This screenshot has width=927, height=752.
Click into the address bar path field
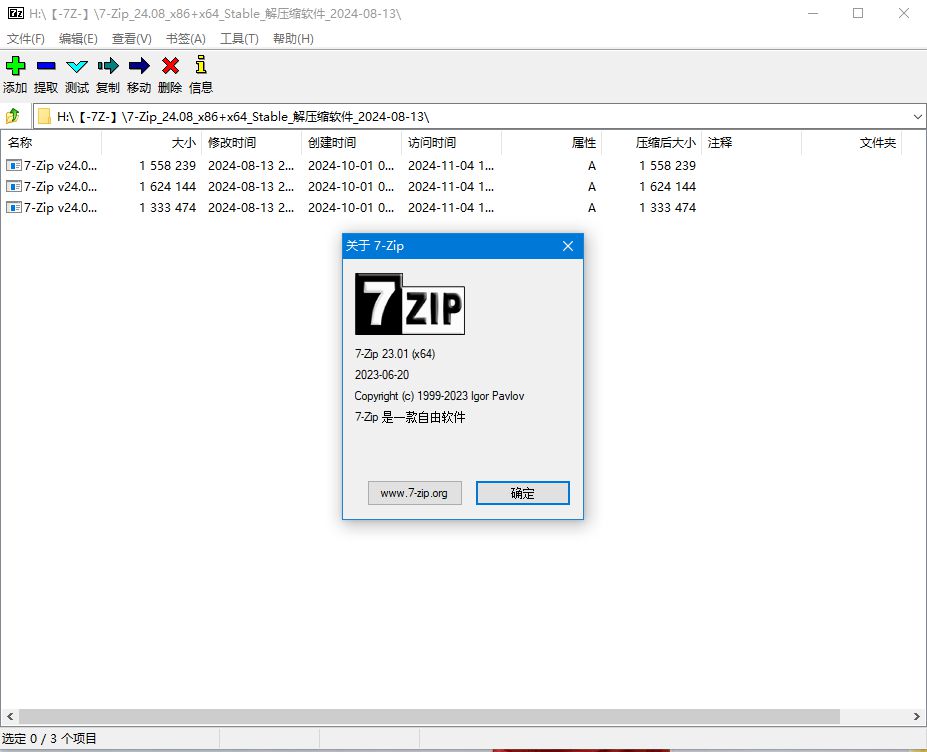click(x=479, y=116)
